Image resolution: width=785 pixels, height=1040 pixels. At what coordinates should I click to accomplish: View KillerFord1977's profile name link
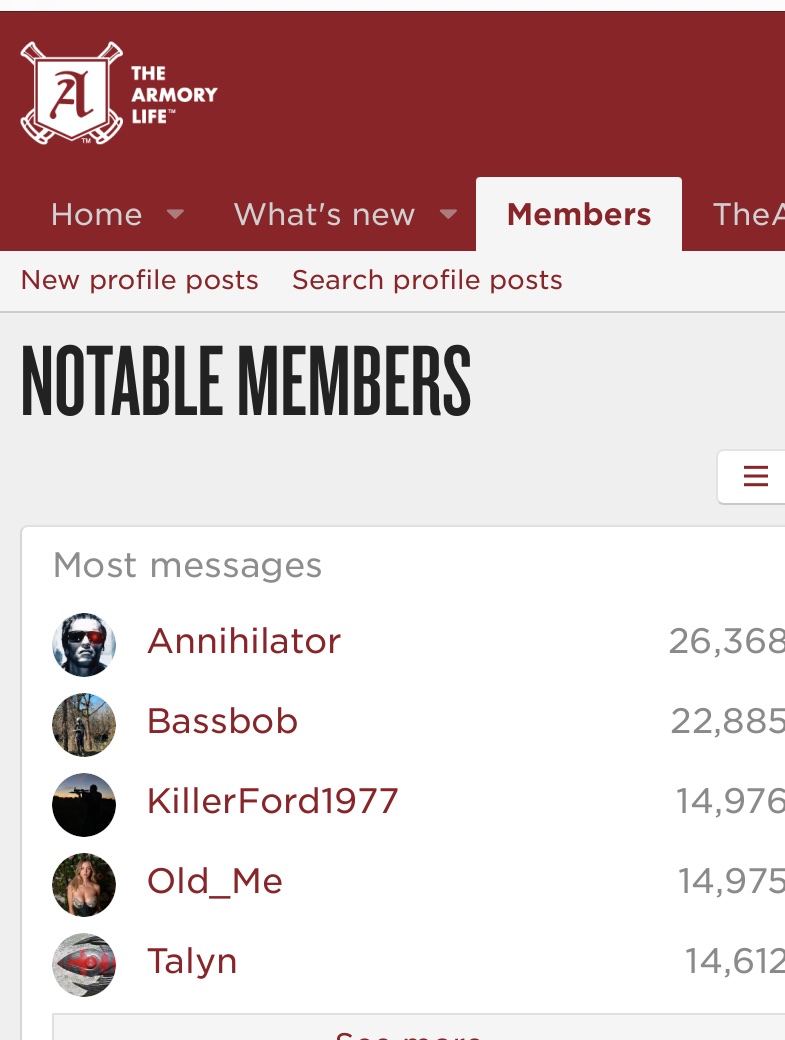pos(272,801)
